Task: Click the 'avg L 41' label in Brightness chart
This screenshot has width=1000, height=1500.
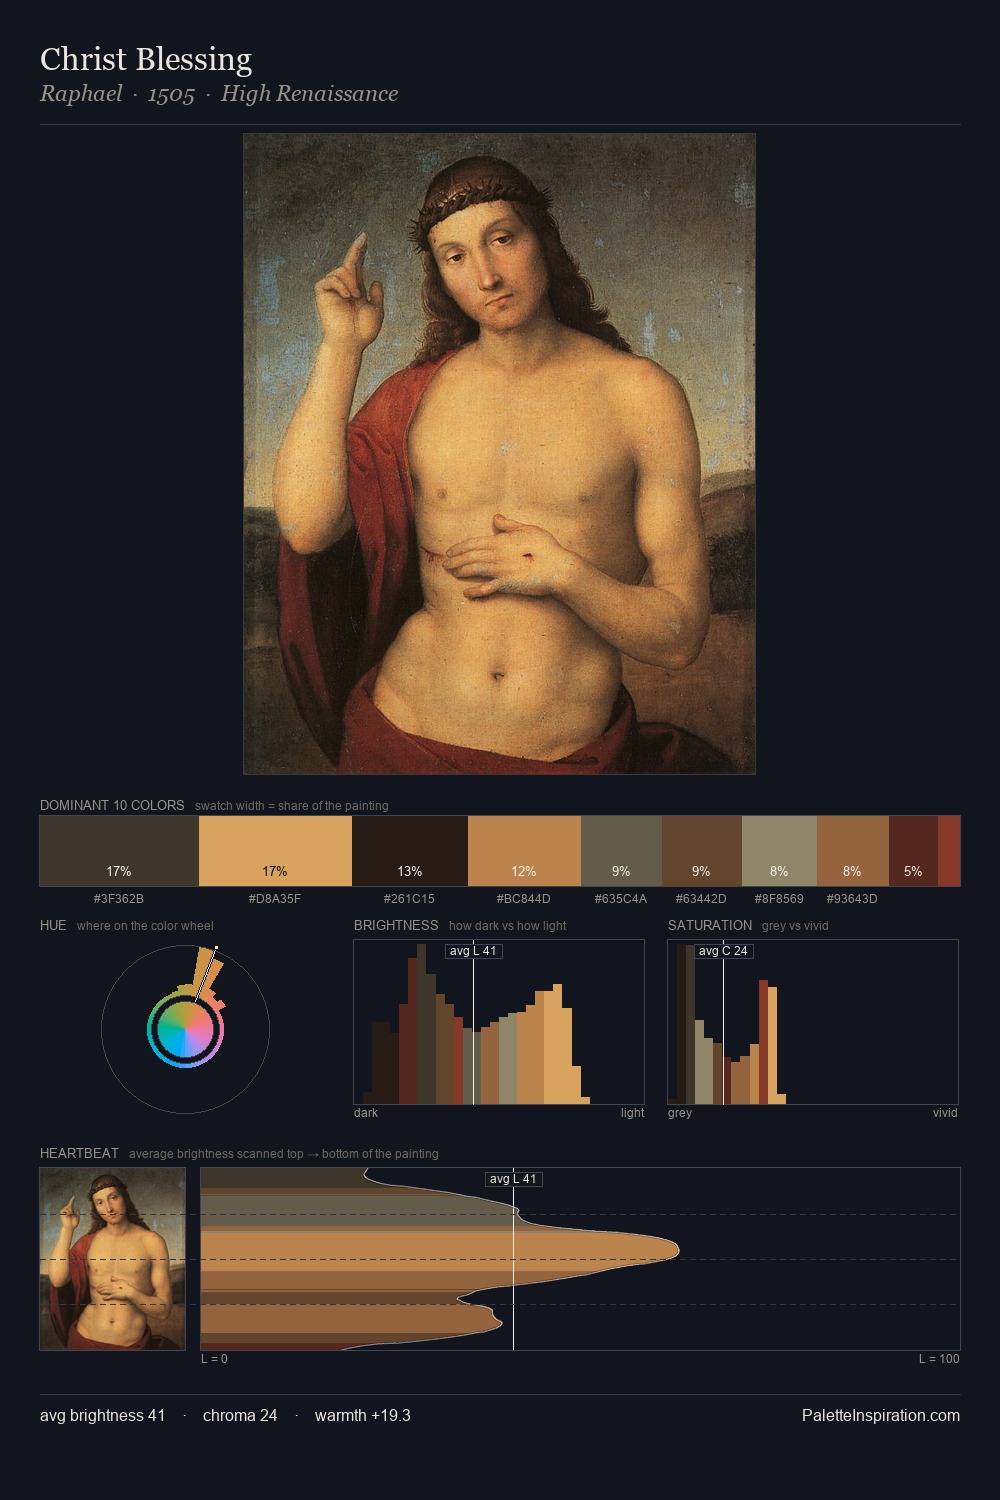Action: [x=473, y=951]
